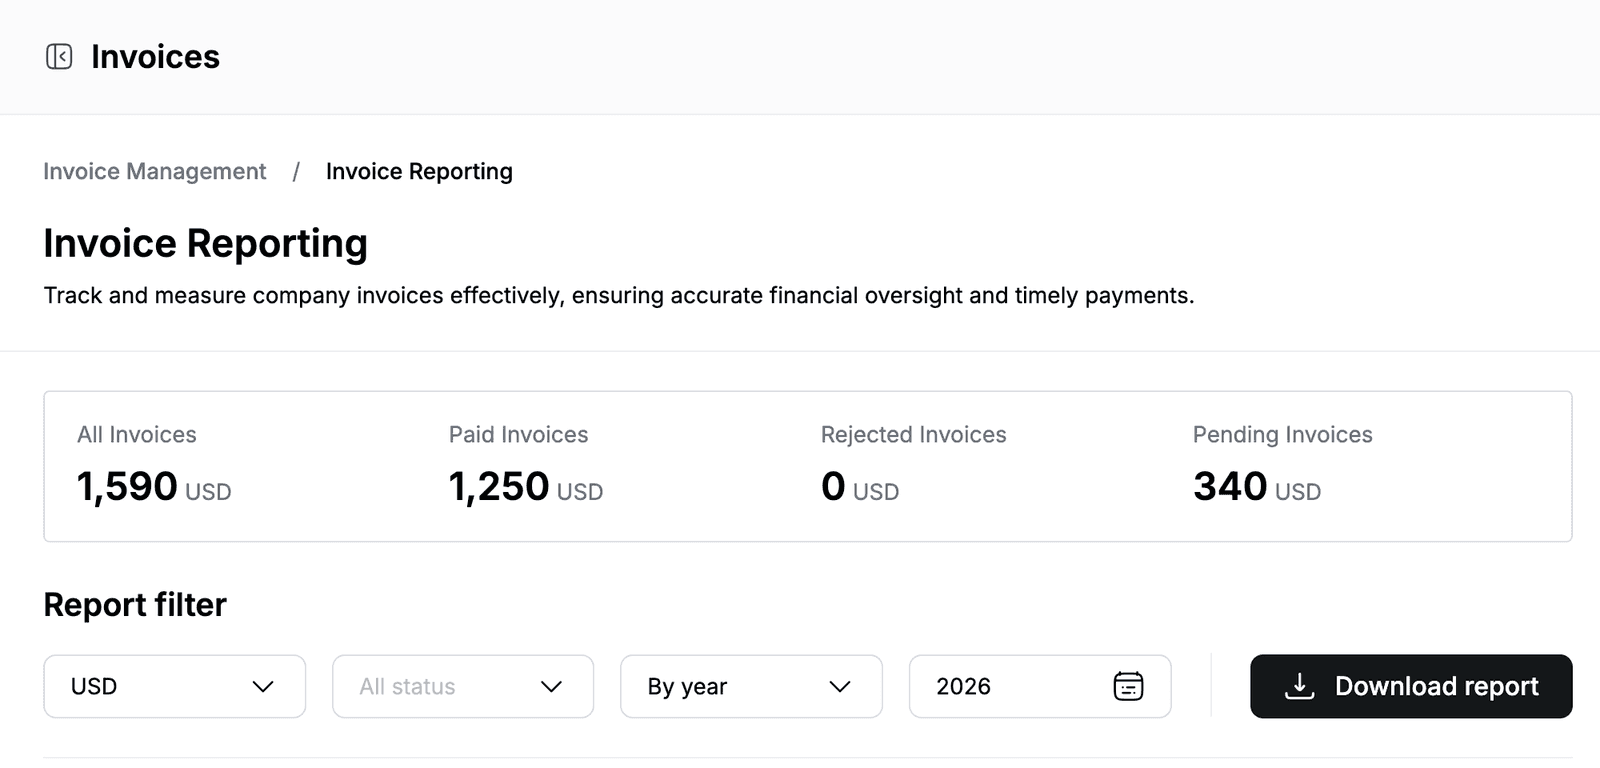Click the 1,590 USD total value
This screenshot has width=1600, height=768.
[154, 487]
